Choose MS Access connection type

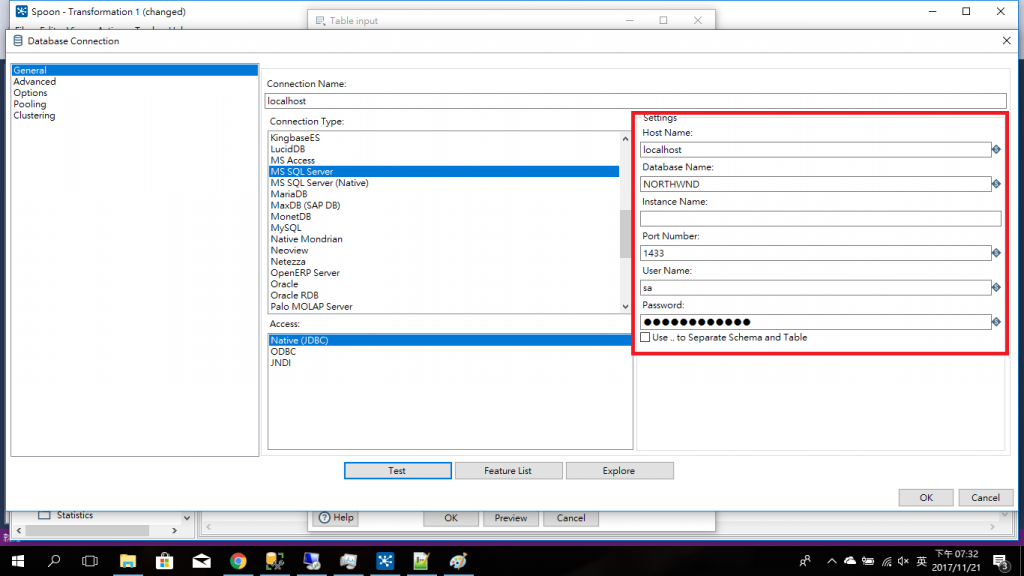(x=293, y=160)
